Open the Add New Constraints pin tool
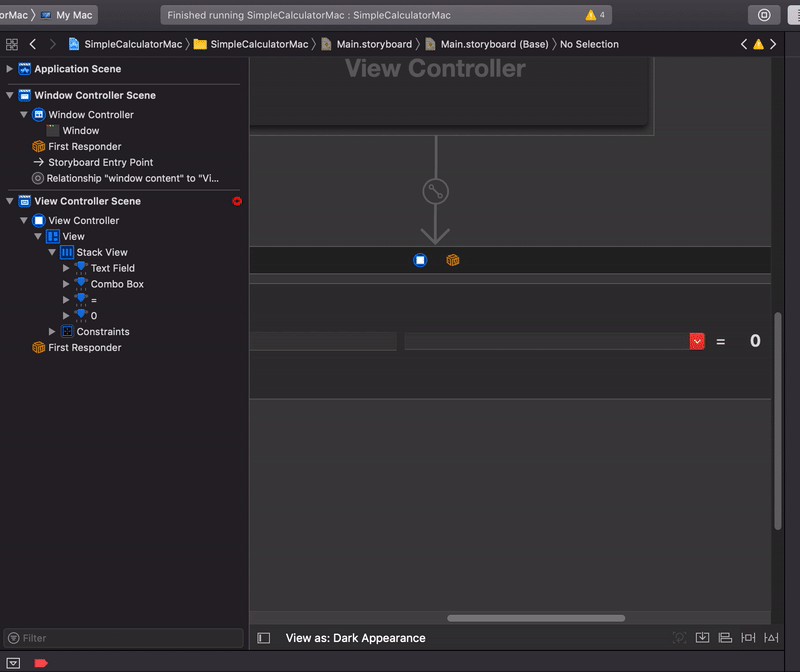 point(747,637)
